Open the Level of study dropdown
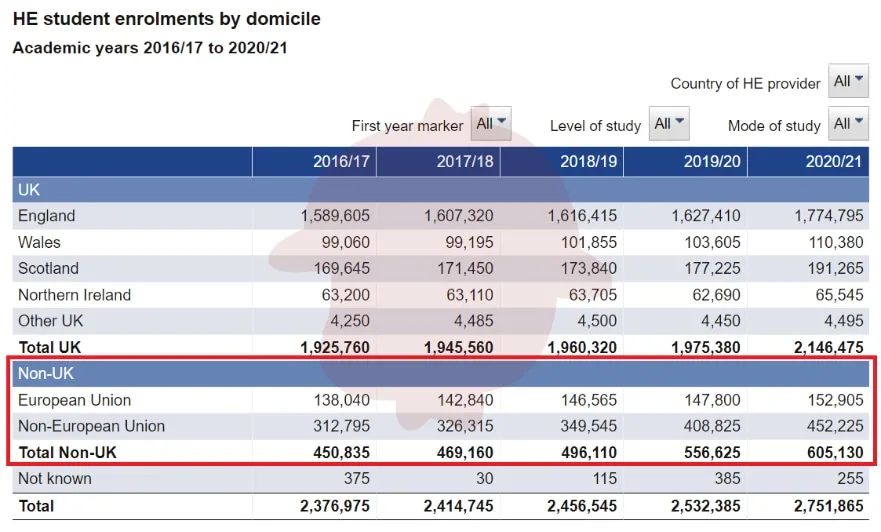881x532 pixels. click(x=669, y=124)
